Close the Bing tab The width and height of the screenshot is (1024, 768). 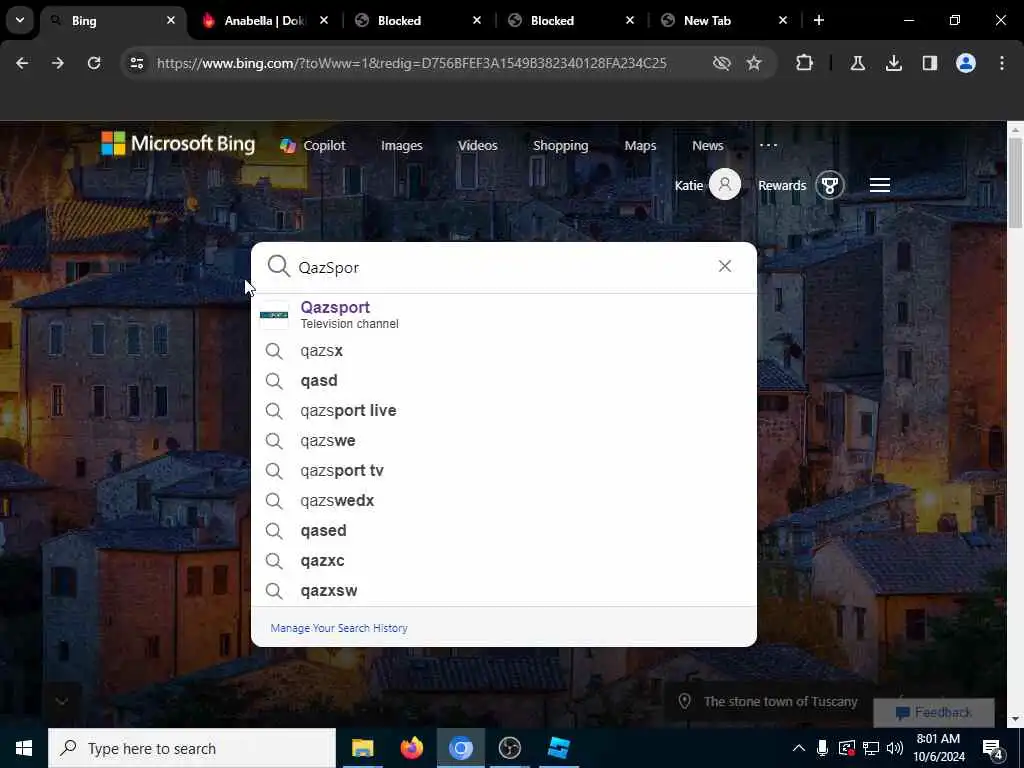click(170, 20)
